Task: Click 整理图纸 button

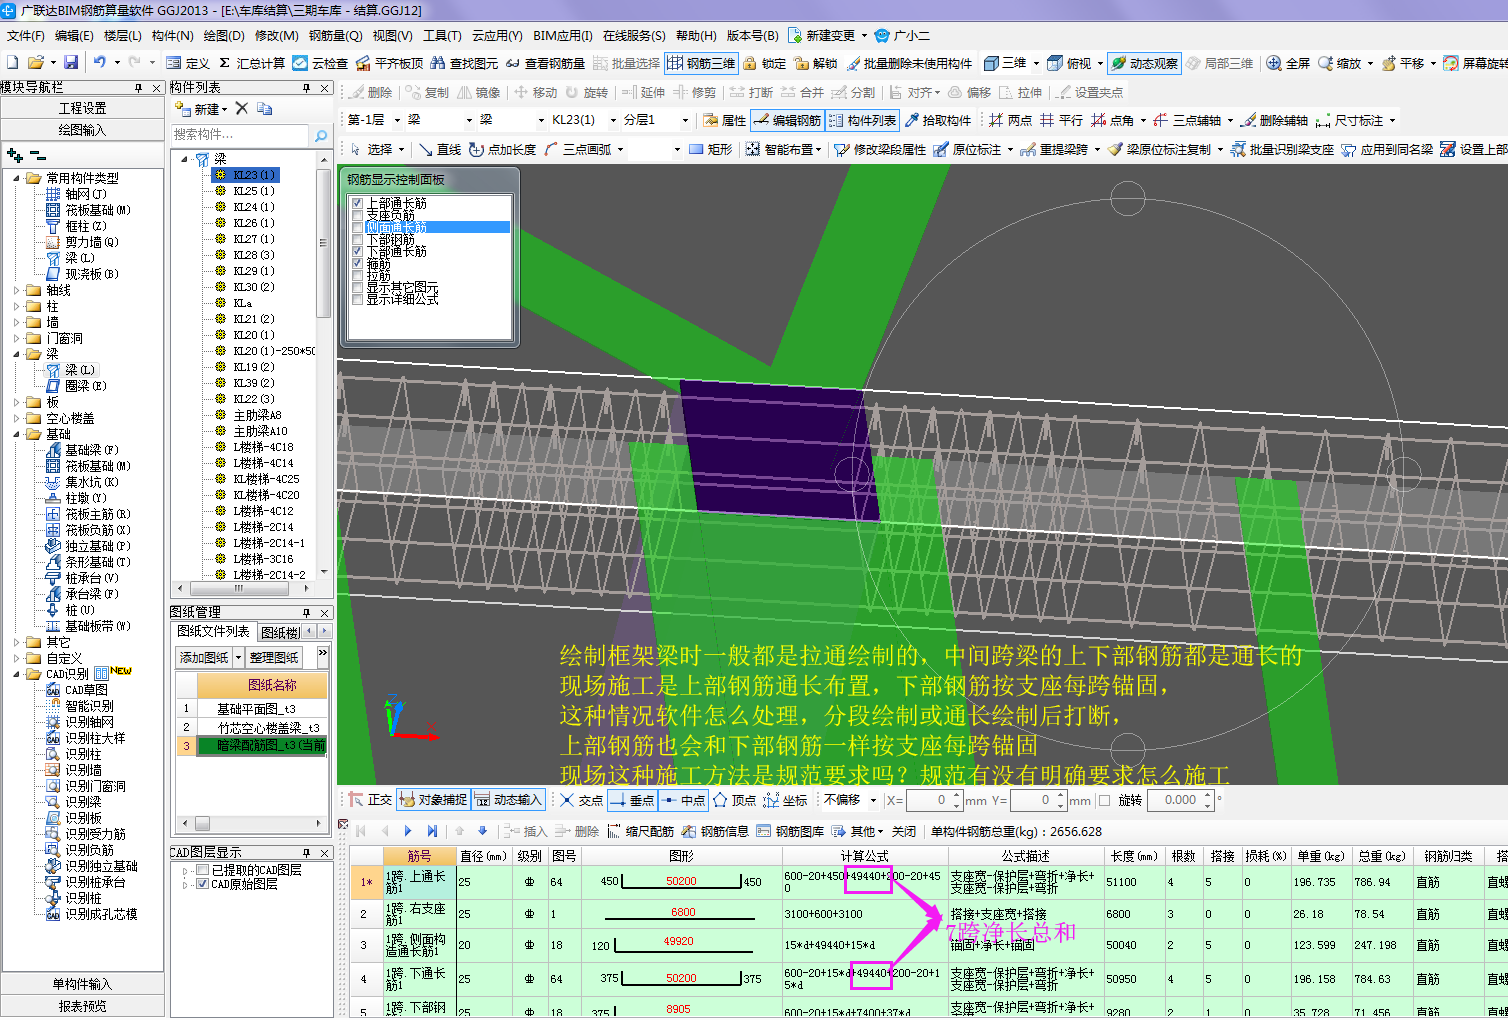Action: [x=274, y=657]
